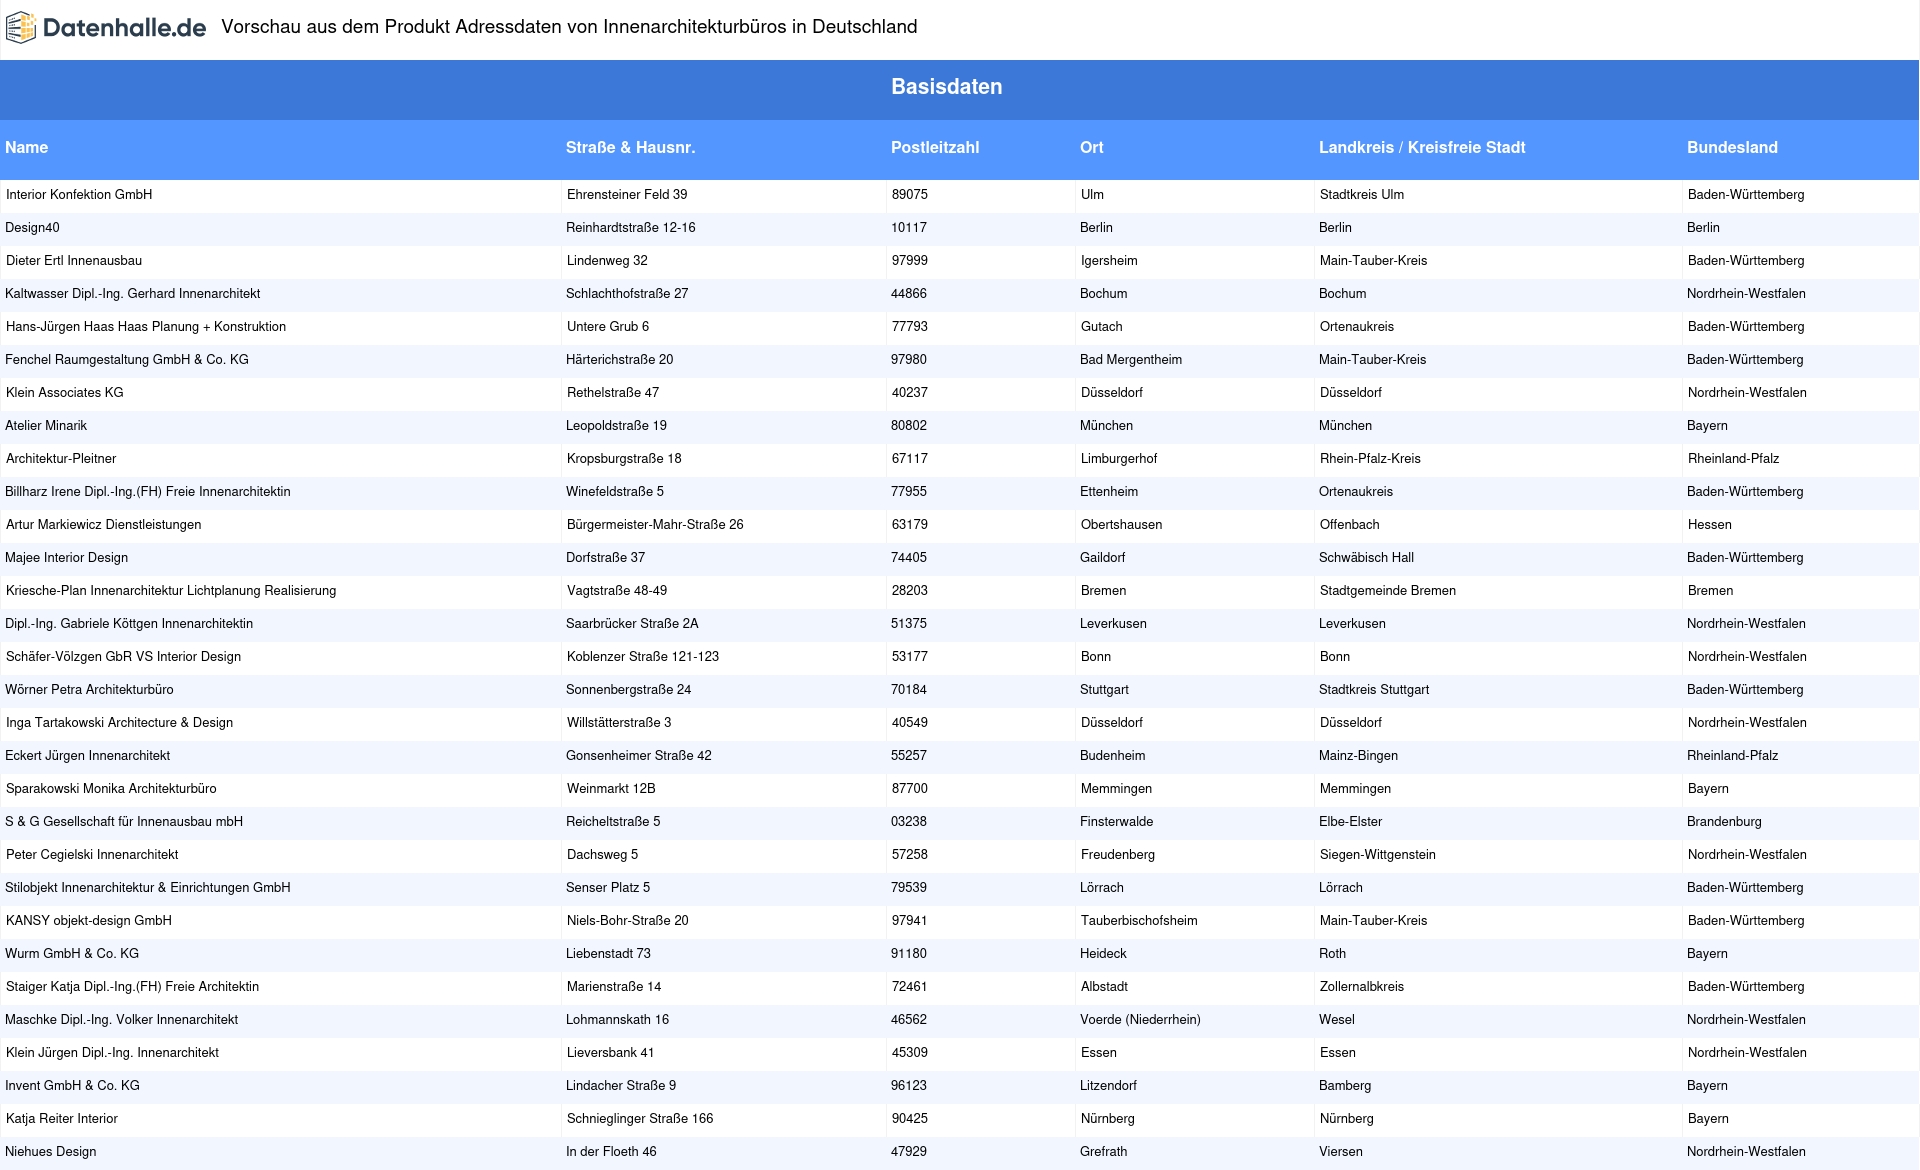This screenshot has width=1920, height=1170.
Task: Click the Basisdaten section header
Action: click(x=946, y=87)
